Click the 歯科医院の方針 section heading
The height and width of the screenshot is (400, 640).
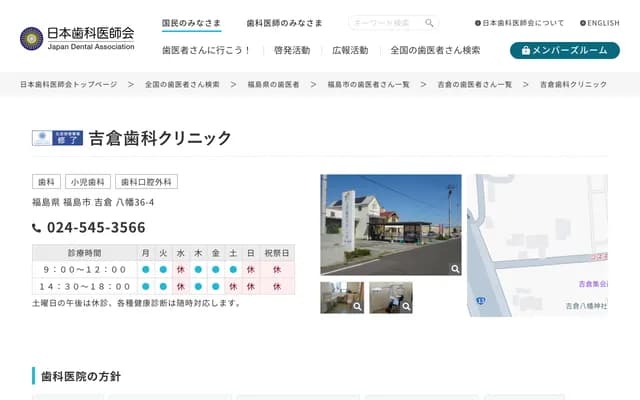pyautogui.click(x=81, y=376)
